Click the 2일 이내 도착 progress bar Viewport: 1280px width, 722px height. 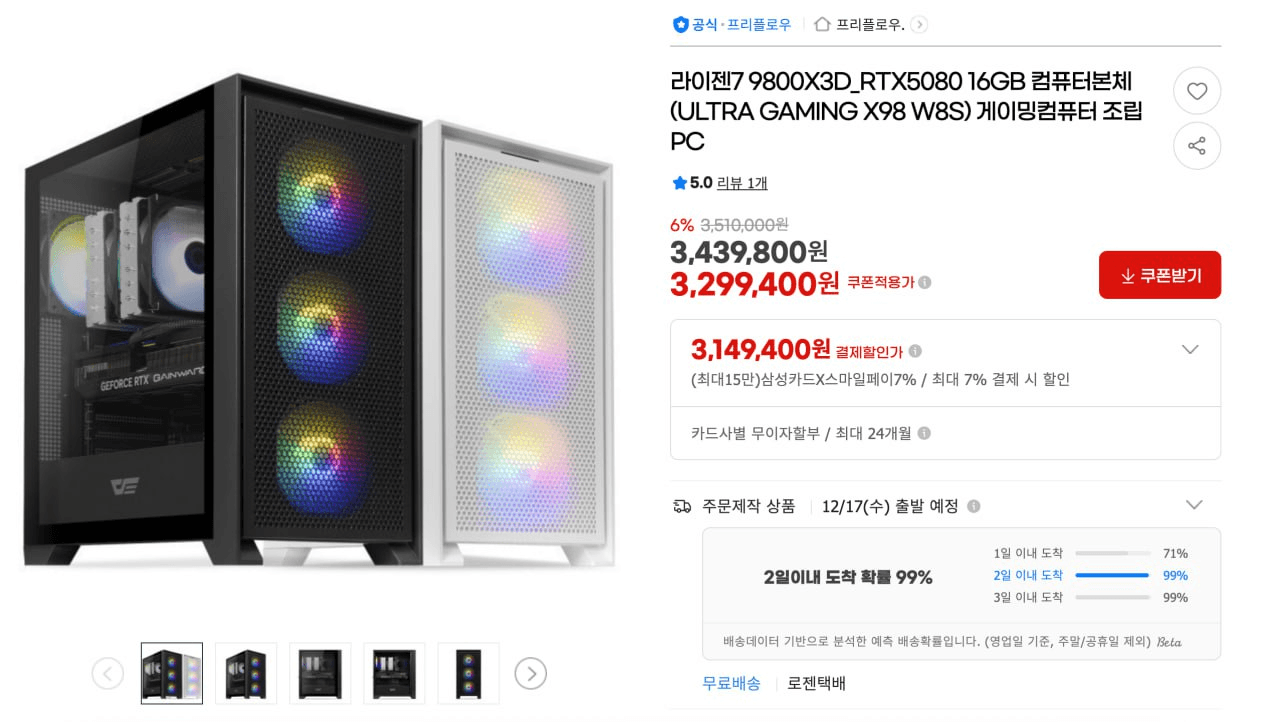1111,575
